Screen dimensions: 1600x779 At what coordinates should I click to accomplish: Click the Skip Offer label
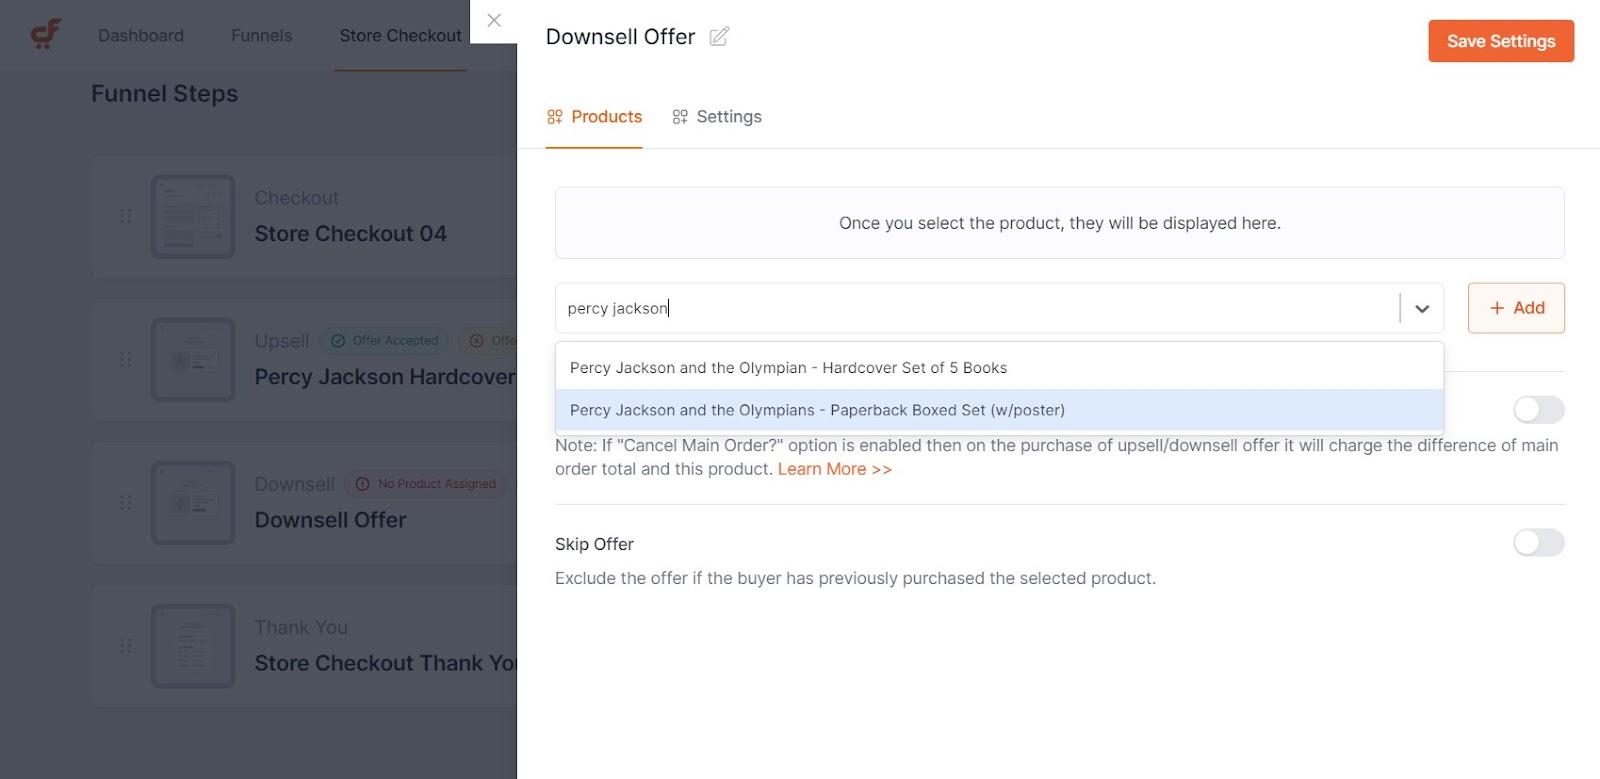(x=594, y=544)
